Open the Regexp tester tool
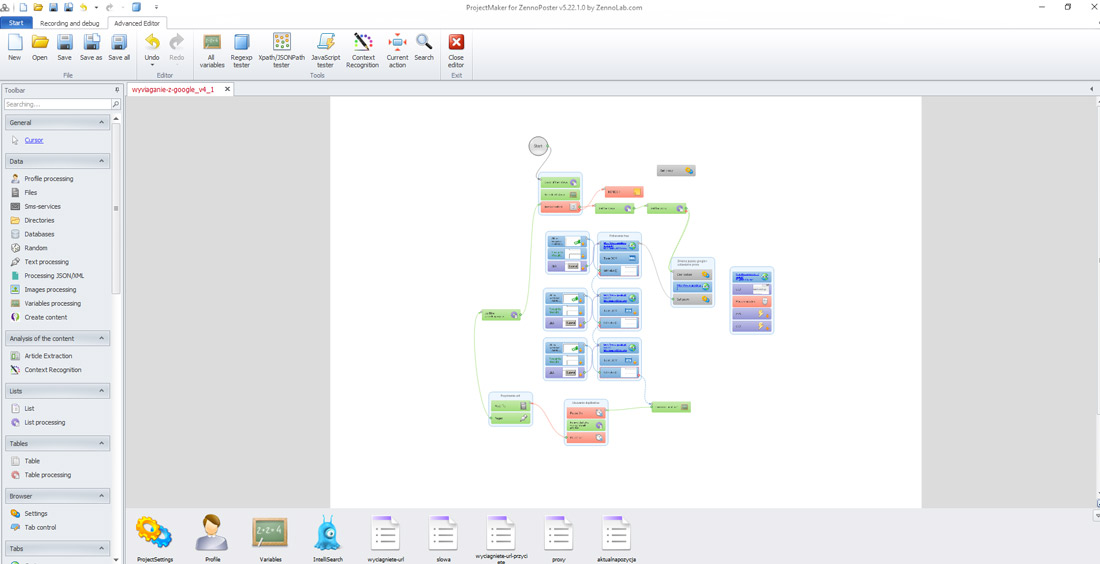Viewport: 1100px width, 564px height. 241,50
